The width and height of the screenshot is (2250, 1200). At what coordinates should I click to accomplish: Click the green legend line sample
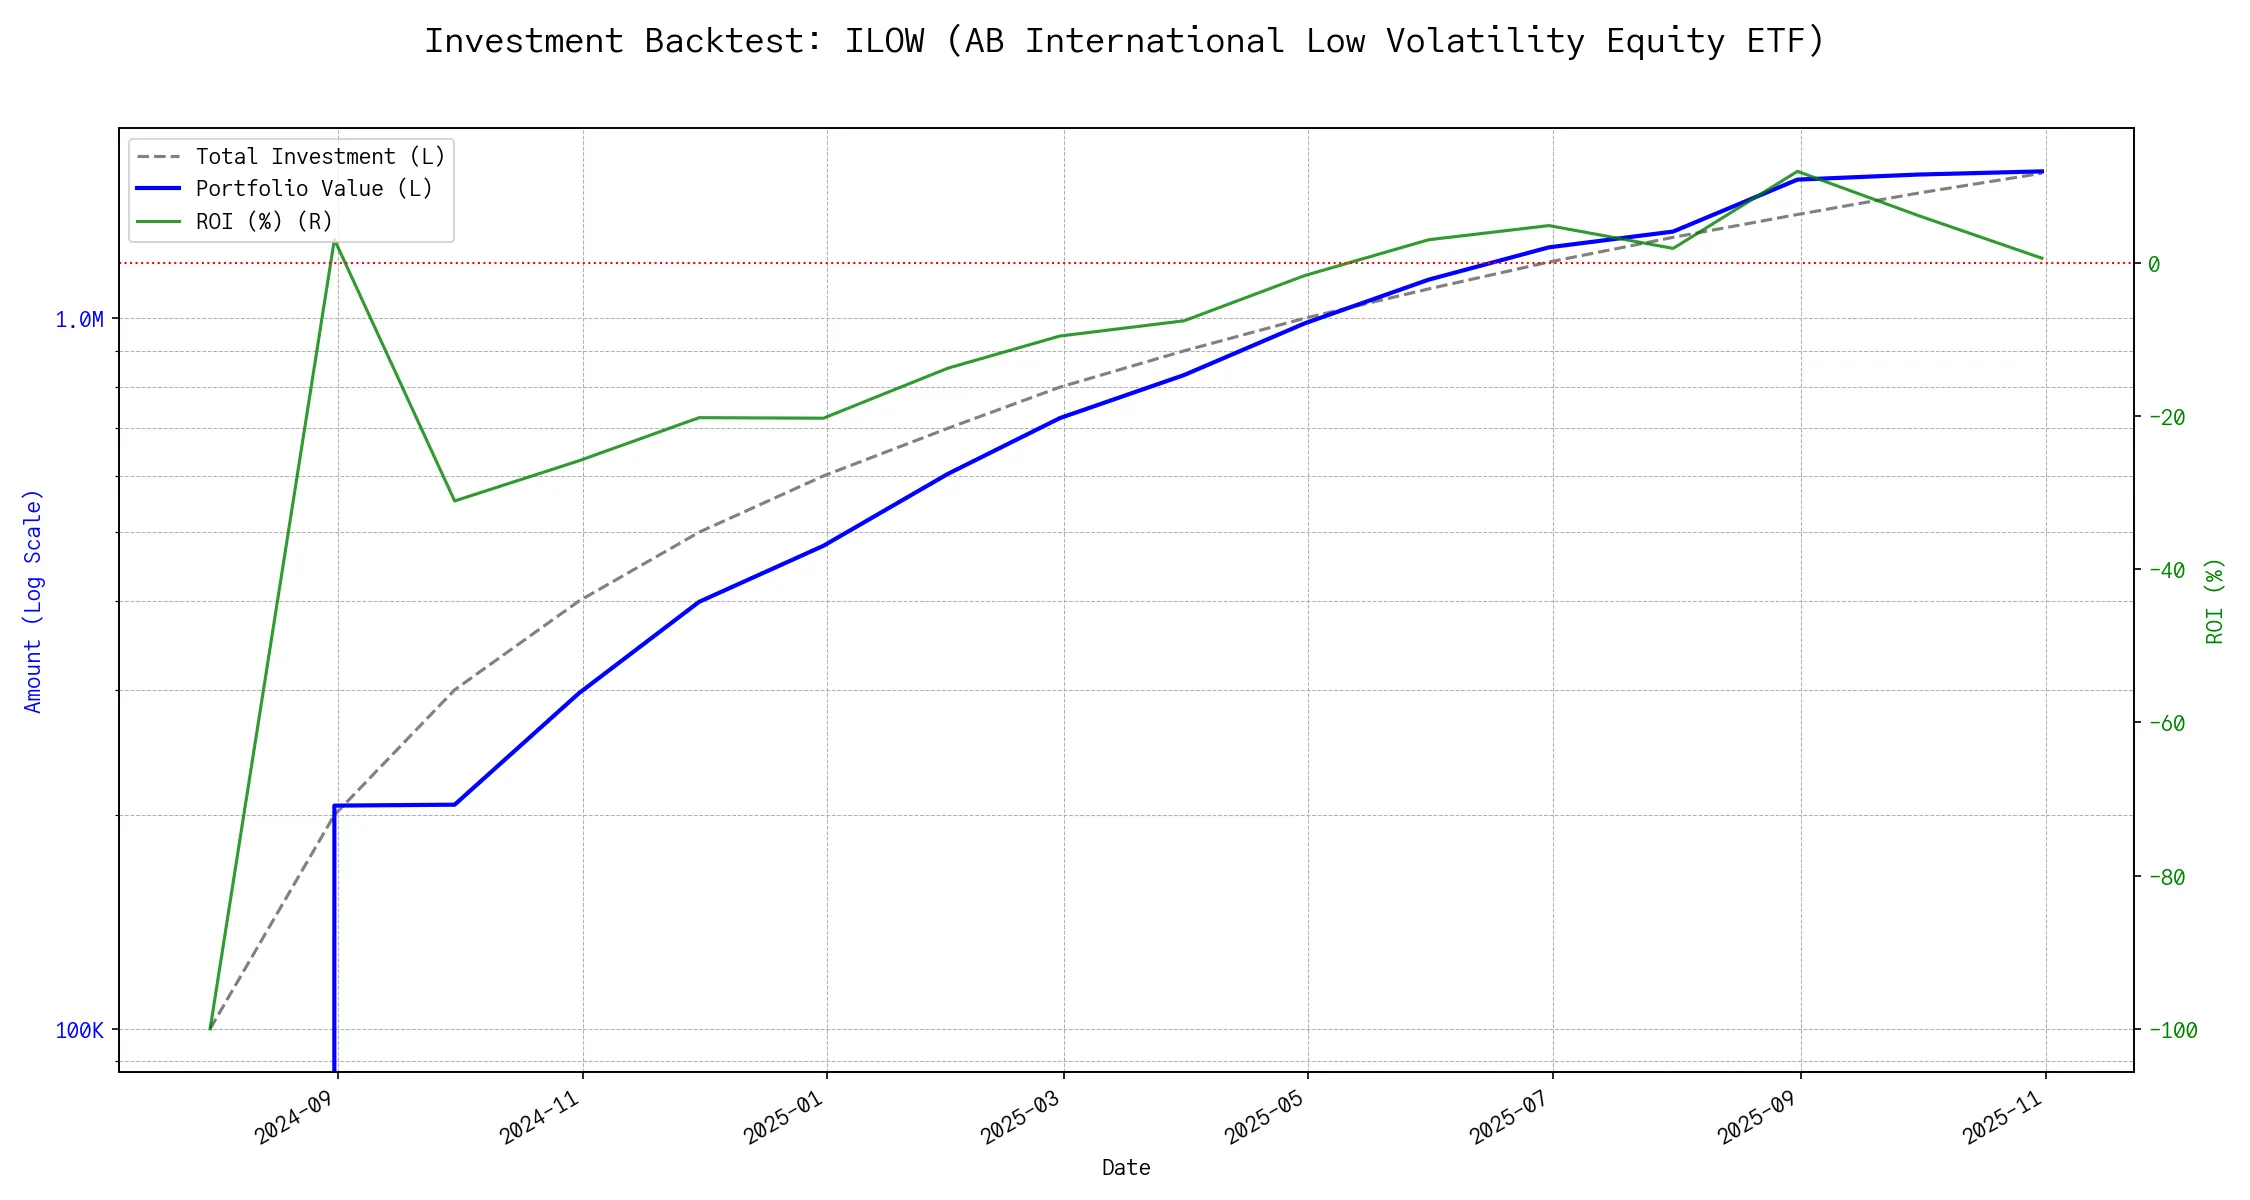[159, 221]
